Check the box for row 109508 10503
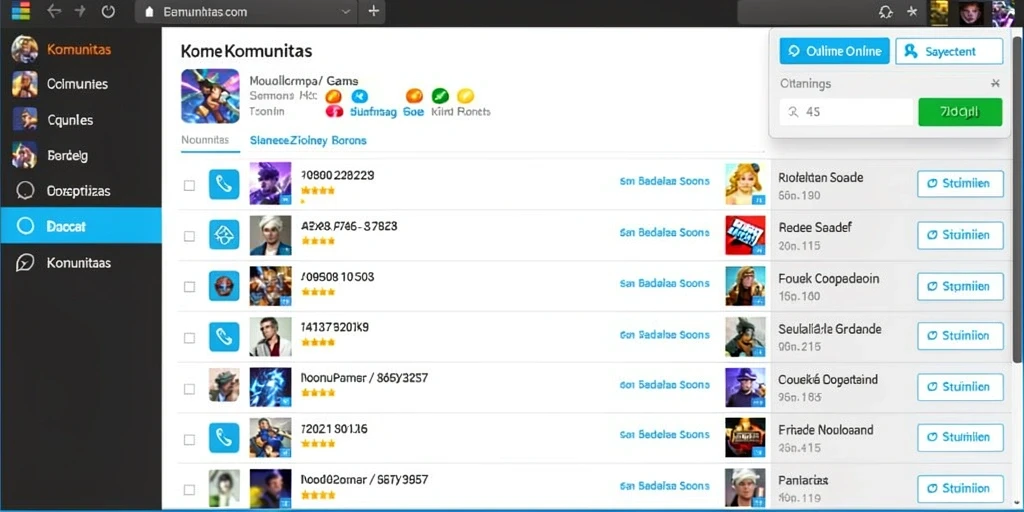Screen dimensions: 1024x512 (189, 287)
